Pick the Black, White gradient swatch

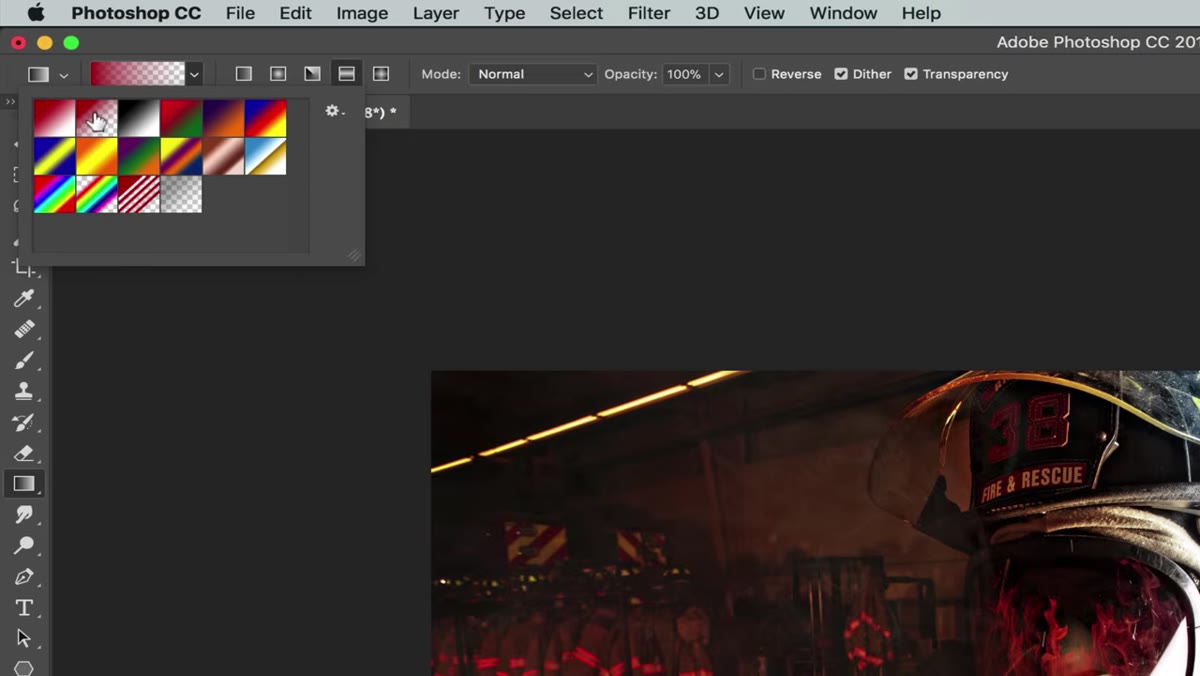(x=139, y=118)
